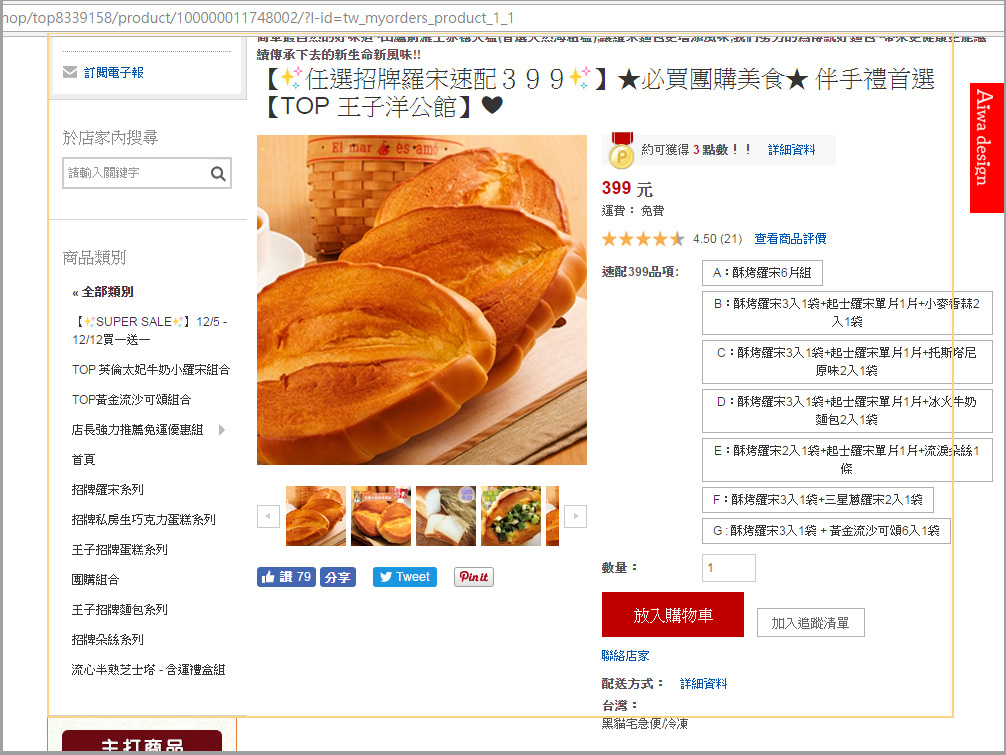Viewport: 1006px width, 755px height.
Task: Click the Twitter Tweet button
Action: pyautogui.click(x=405, y=577)
